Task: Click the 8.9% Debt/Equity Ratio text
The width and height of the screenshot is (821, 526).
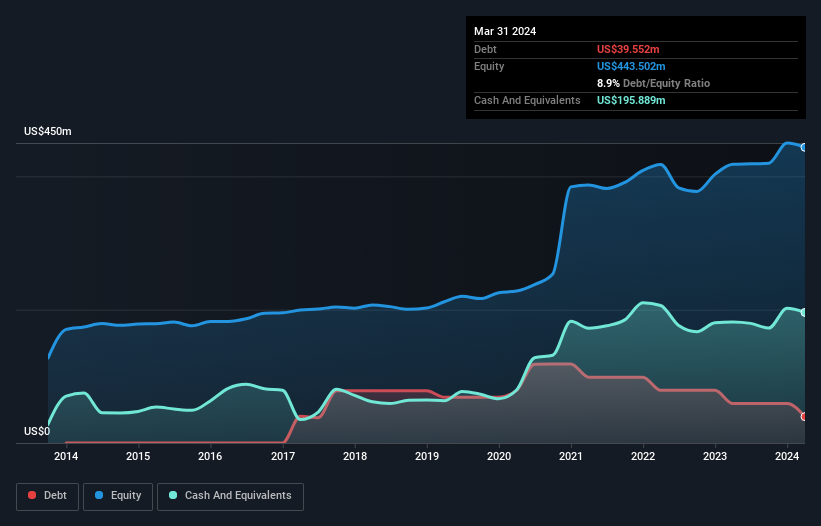Action: (x=653, y=83)
